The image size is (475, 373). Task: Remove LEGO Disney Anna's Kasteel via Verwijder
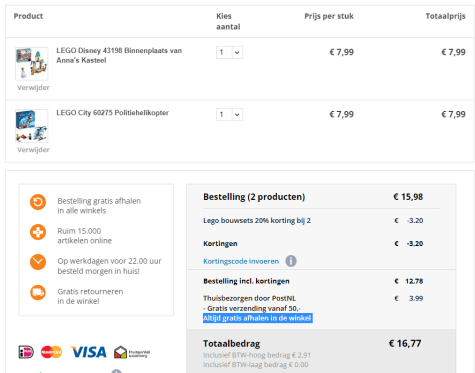pyautogui.click(x=33, y=88)
